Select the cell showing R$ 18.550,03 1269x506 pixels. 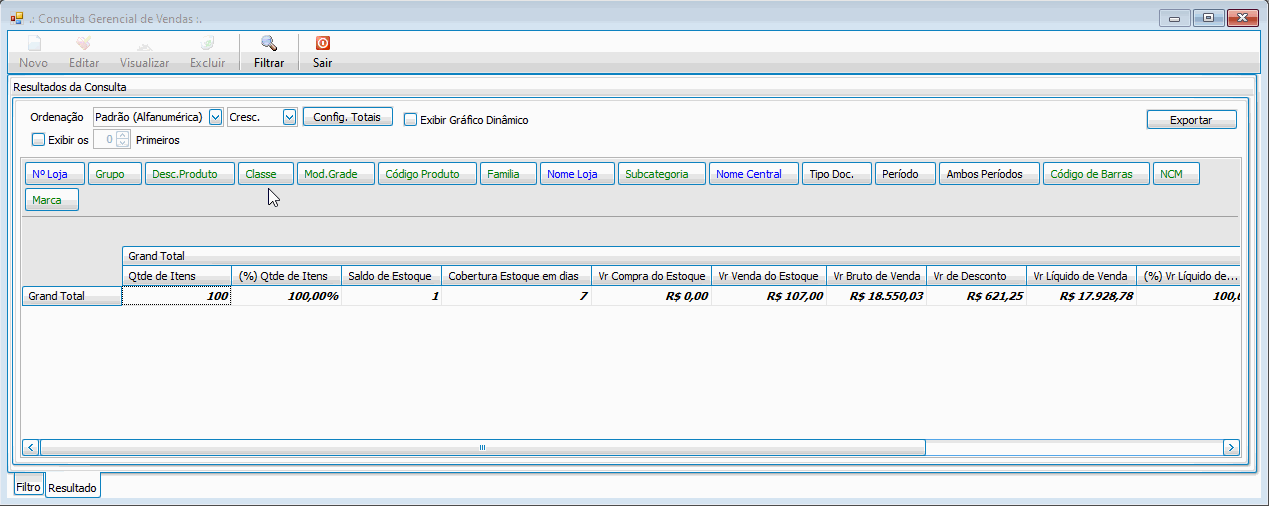click(x=877, y=296)
